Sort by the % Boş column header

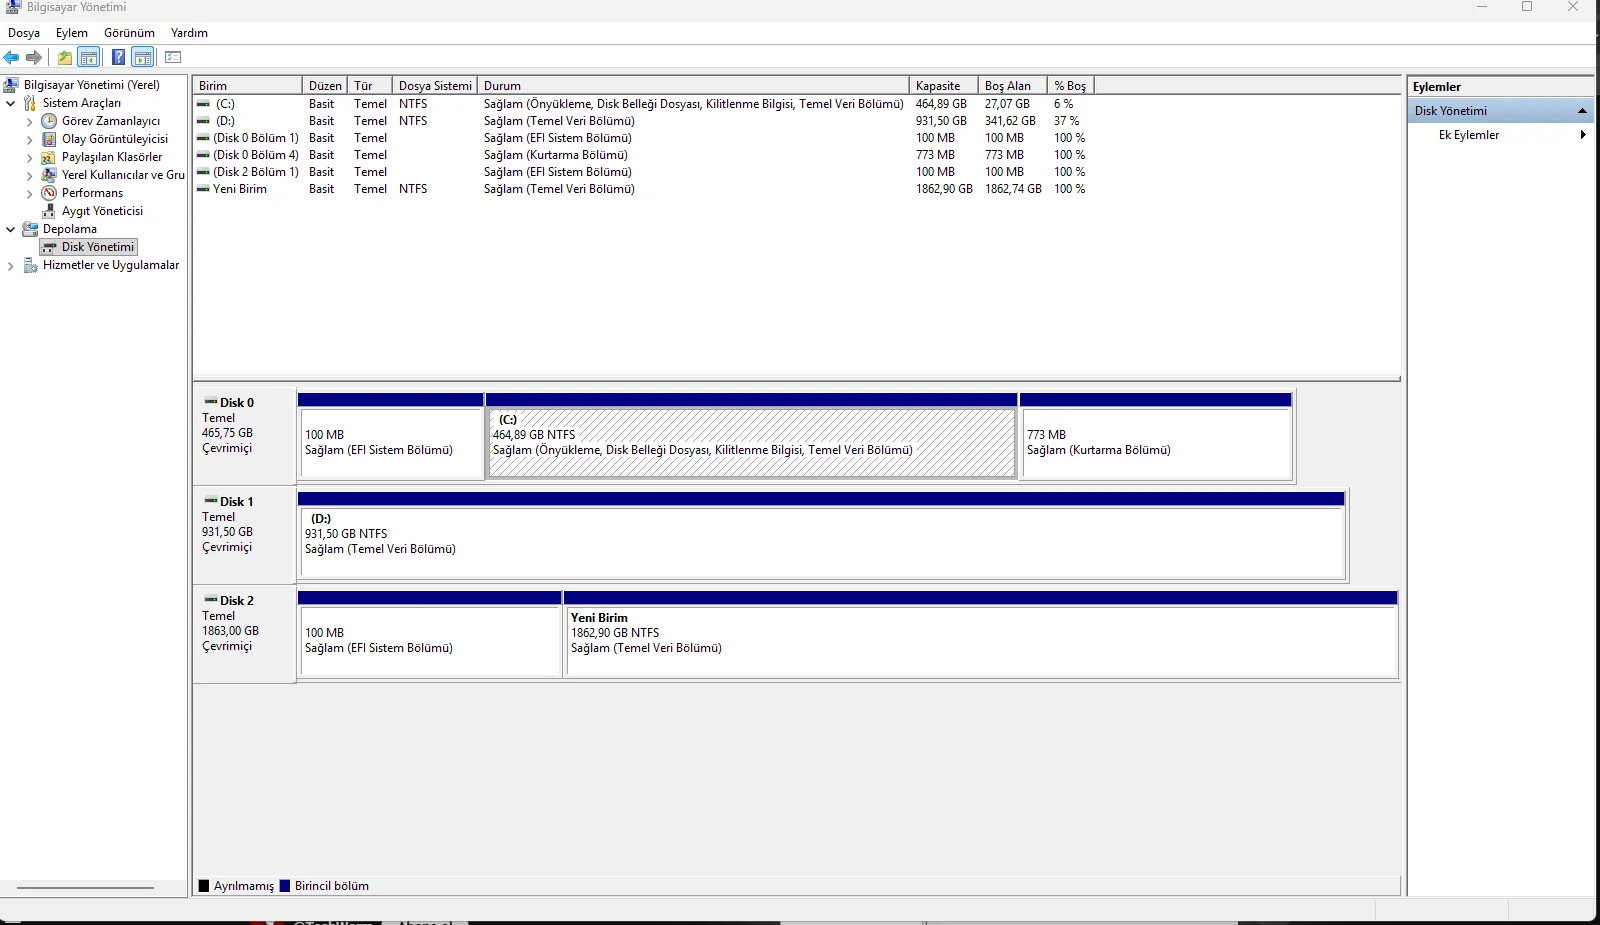coord(1070,86)
